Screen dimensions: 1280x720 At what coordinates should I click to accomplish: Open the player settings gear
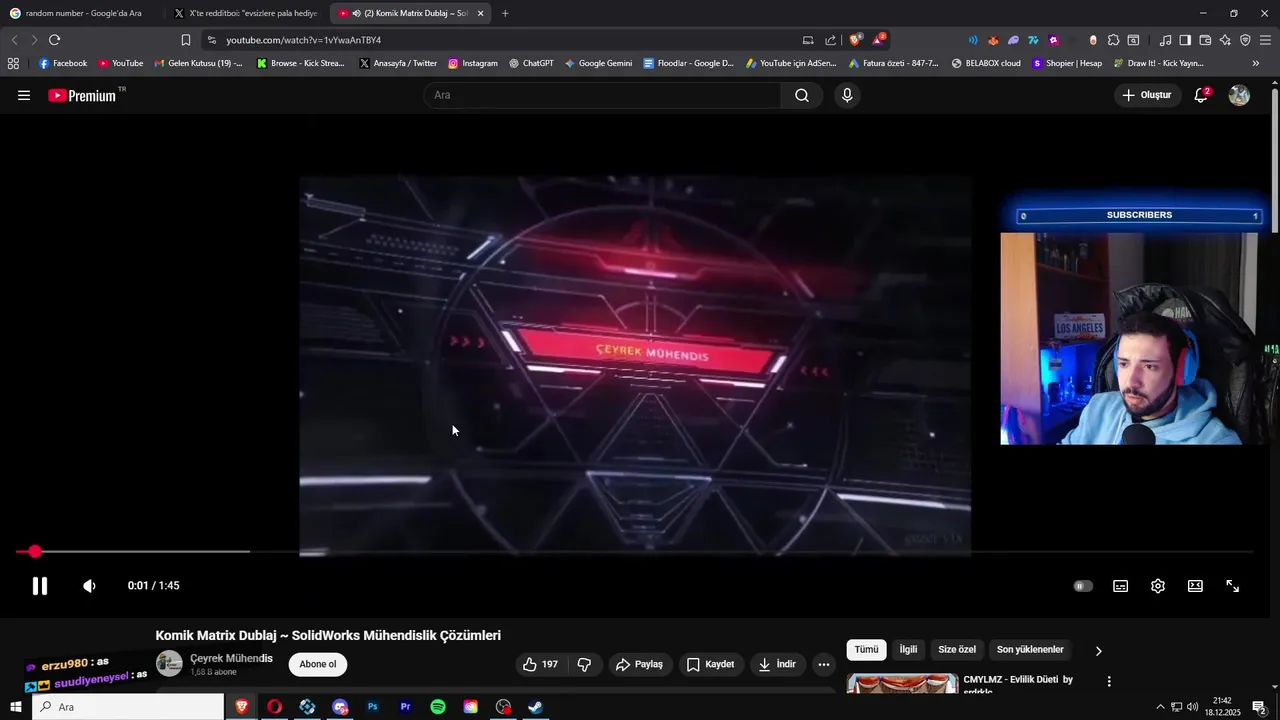pyautogui.click(x=1158, y=586)
